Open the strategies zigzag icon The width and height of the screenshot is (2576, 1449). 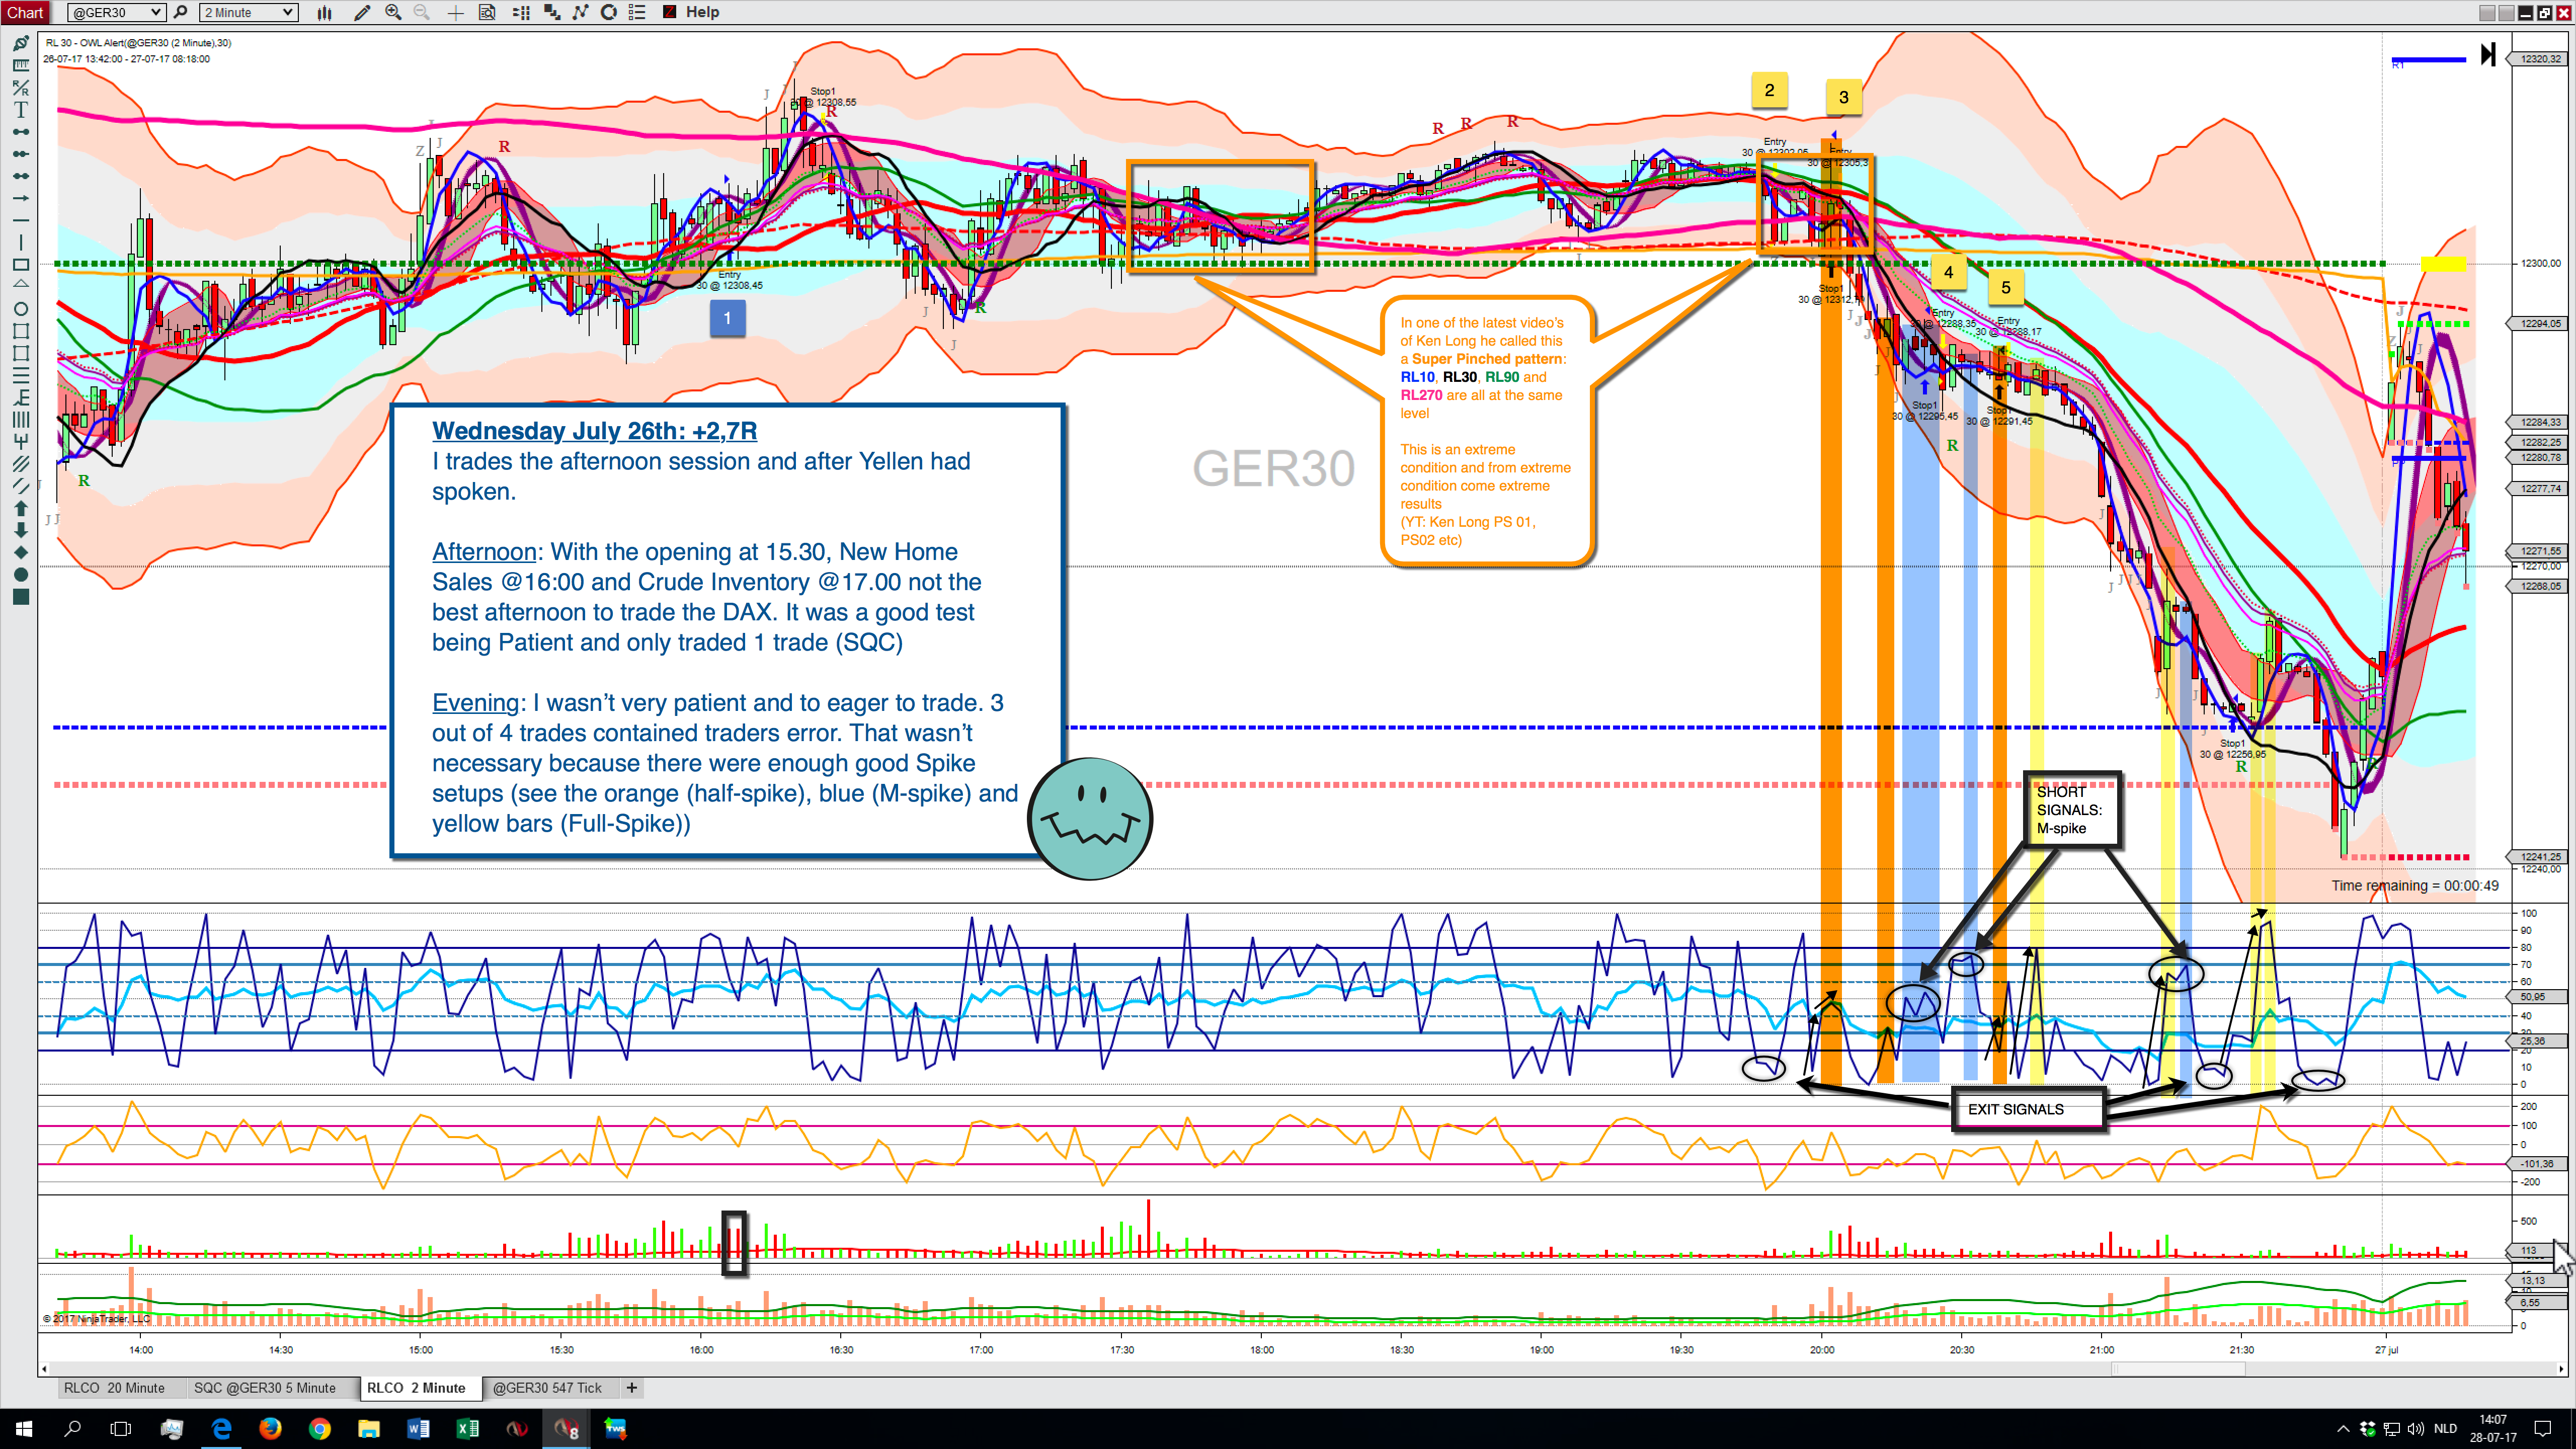(x=580, y=12)
